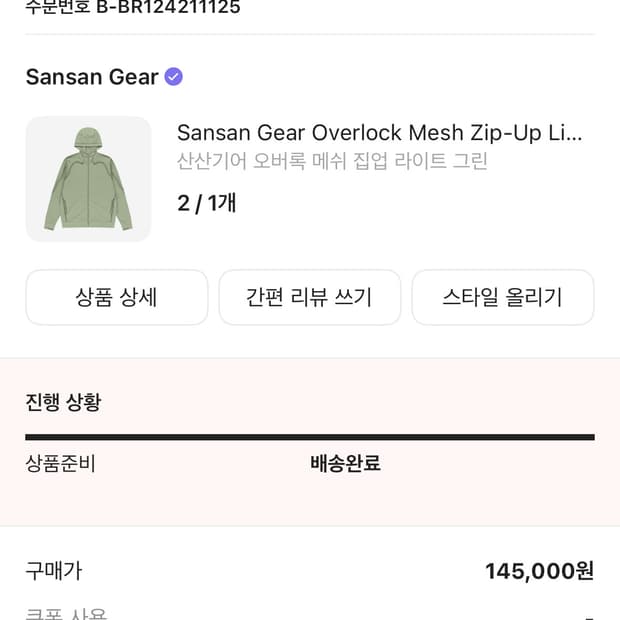The width and height of the screenshot is (620, 620).
Task: Click the purple verified badge beside Sansan Gear
Action: click(x=173, y=77)
